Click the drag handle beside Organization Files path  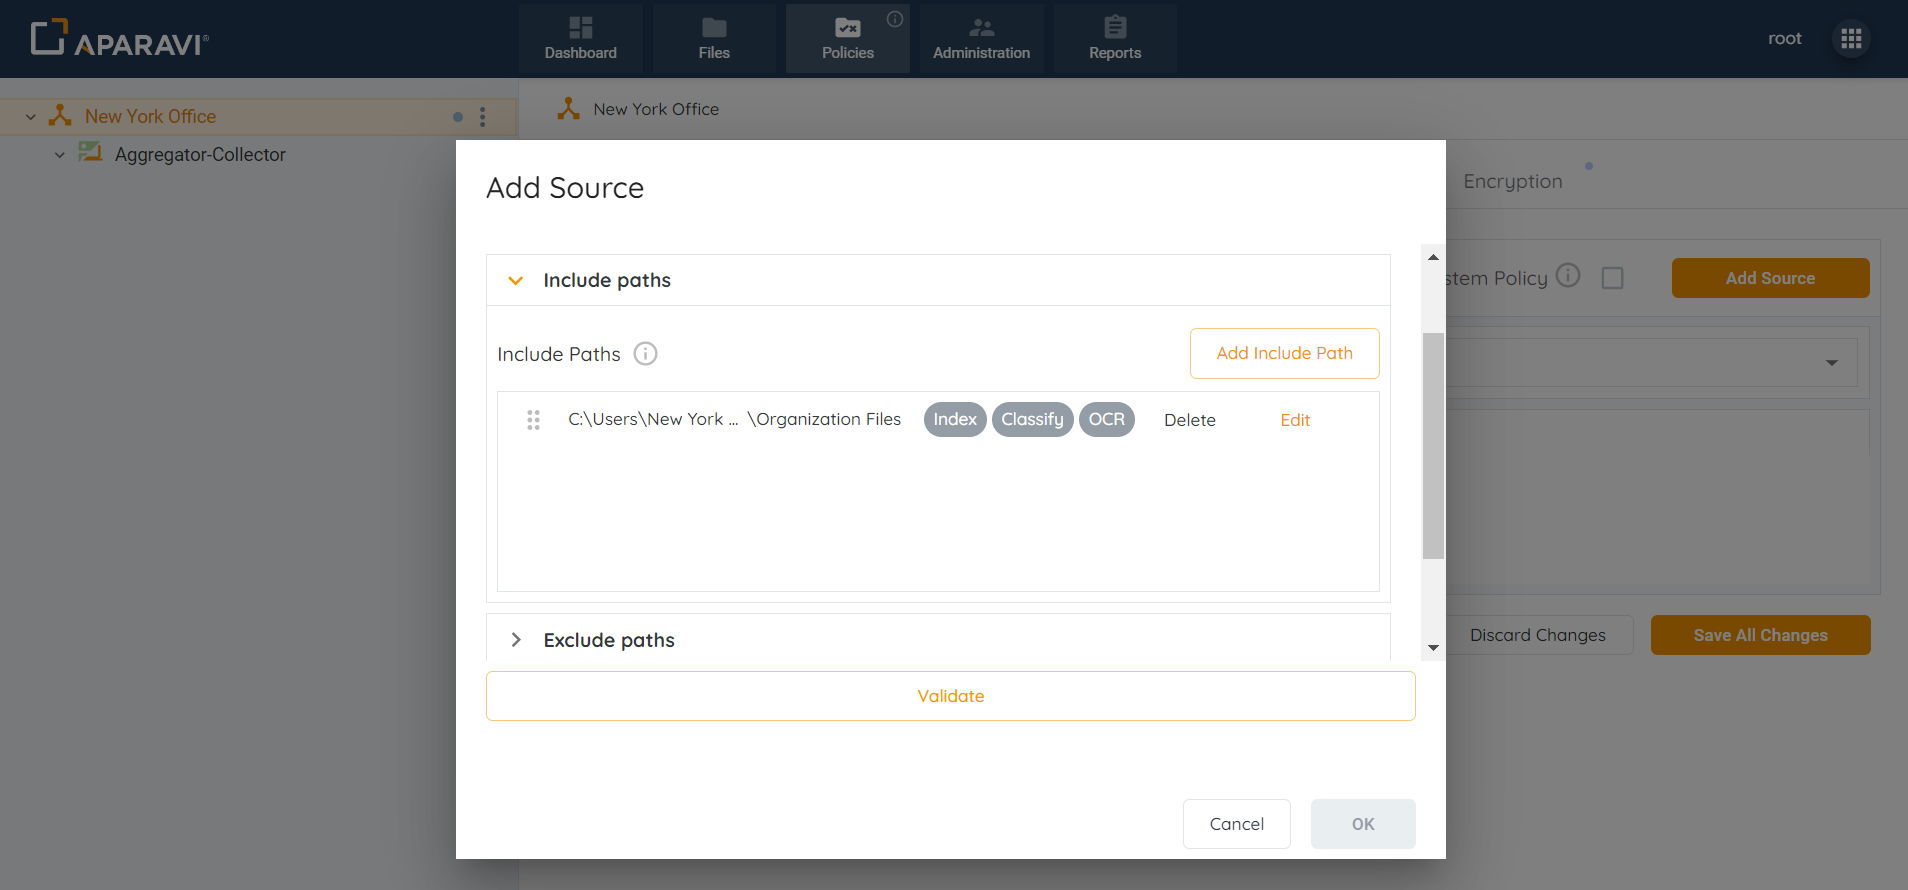point(533,420)
